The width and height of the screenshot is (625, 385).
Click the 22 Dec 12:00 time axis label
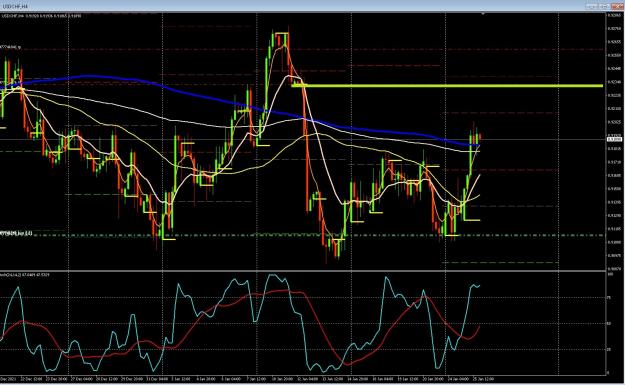click(31, 379)
